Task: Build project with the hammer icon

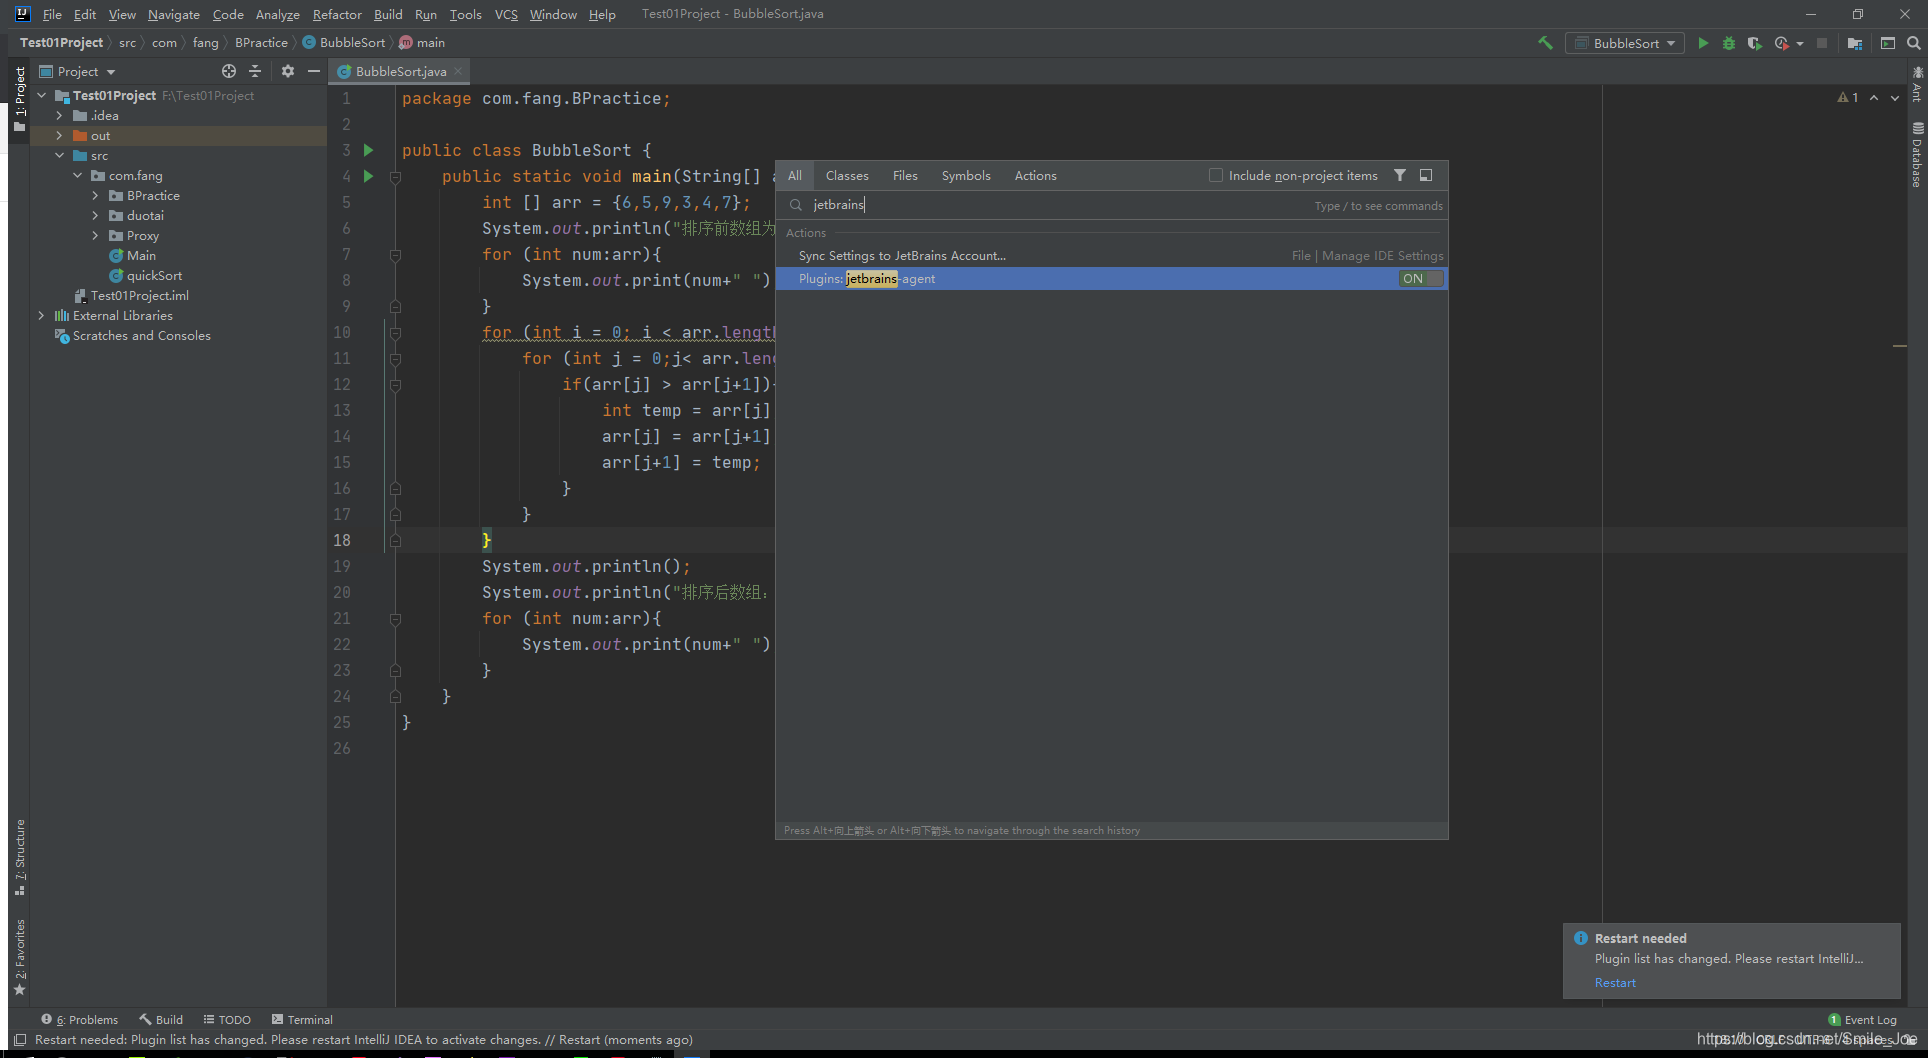Action: click(1545, 43)
